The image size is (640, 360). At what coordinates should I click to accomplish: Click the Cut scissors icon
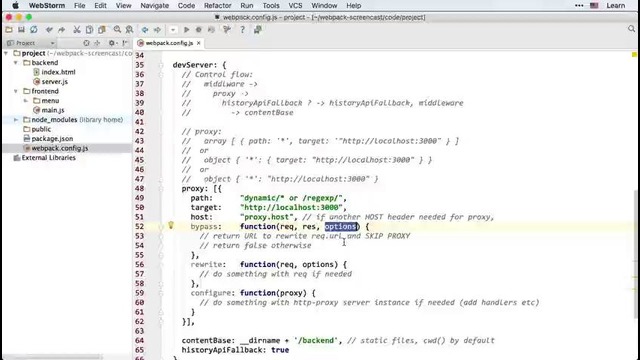coord(77,30)
